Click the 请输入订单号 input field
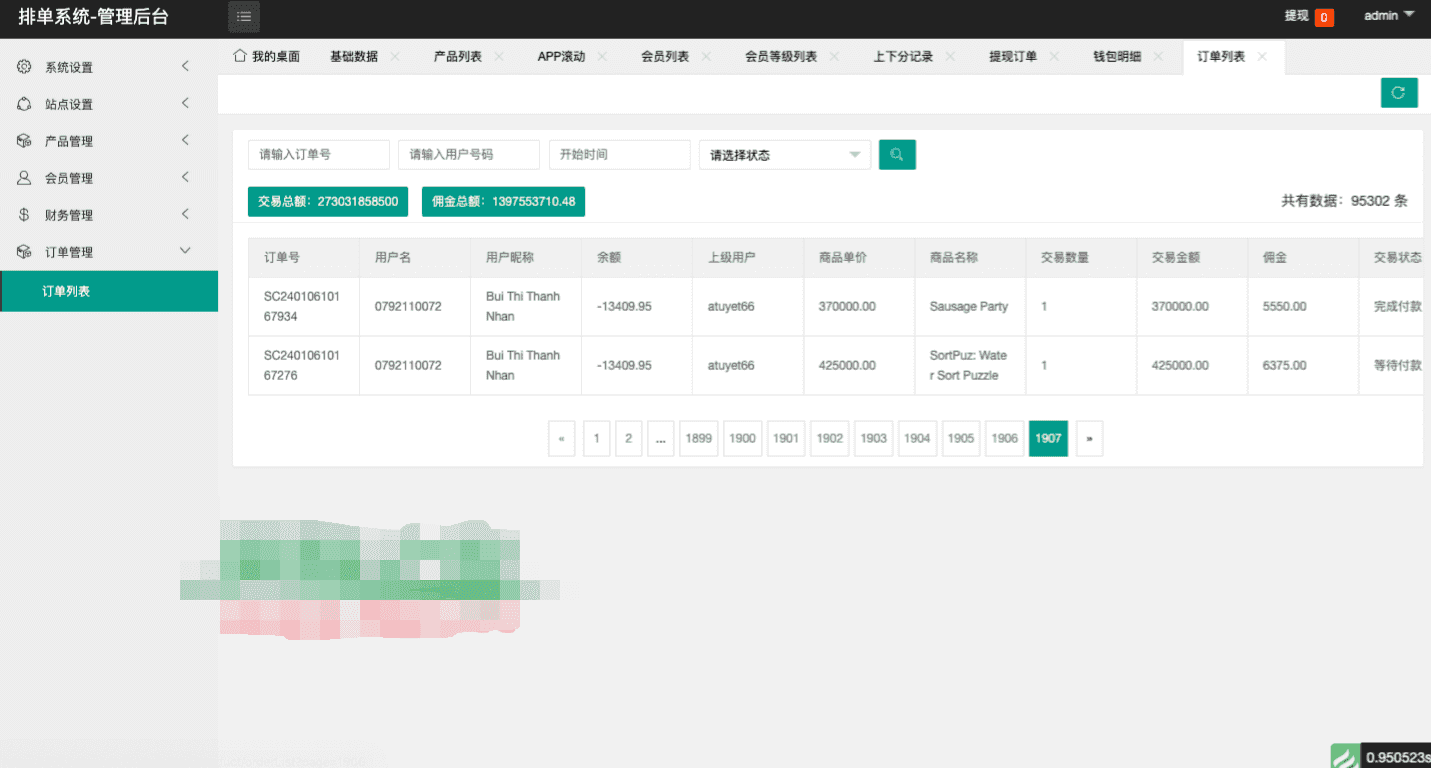Viewport: 1431px width, 768px height. tap(318, 155)
